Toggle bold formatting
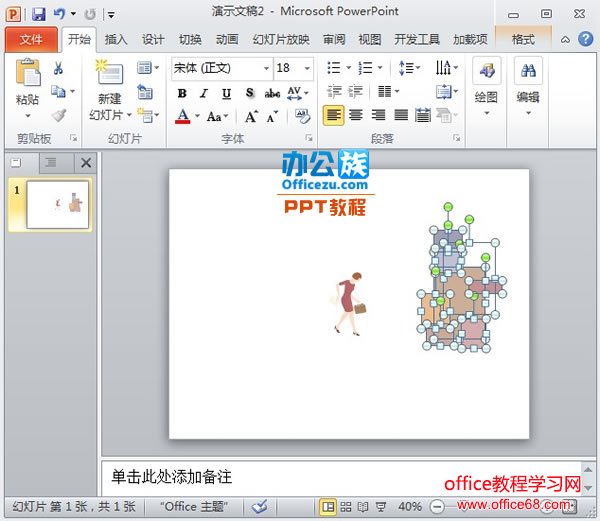 pyautogui.click(x=182, y=93)
